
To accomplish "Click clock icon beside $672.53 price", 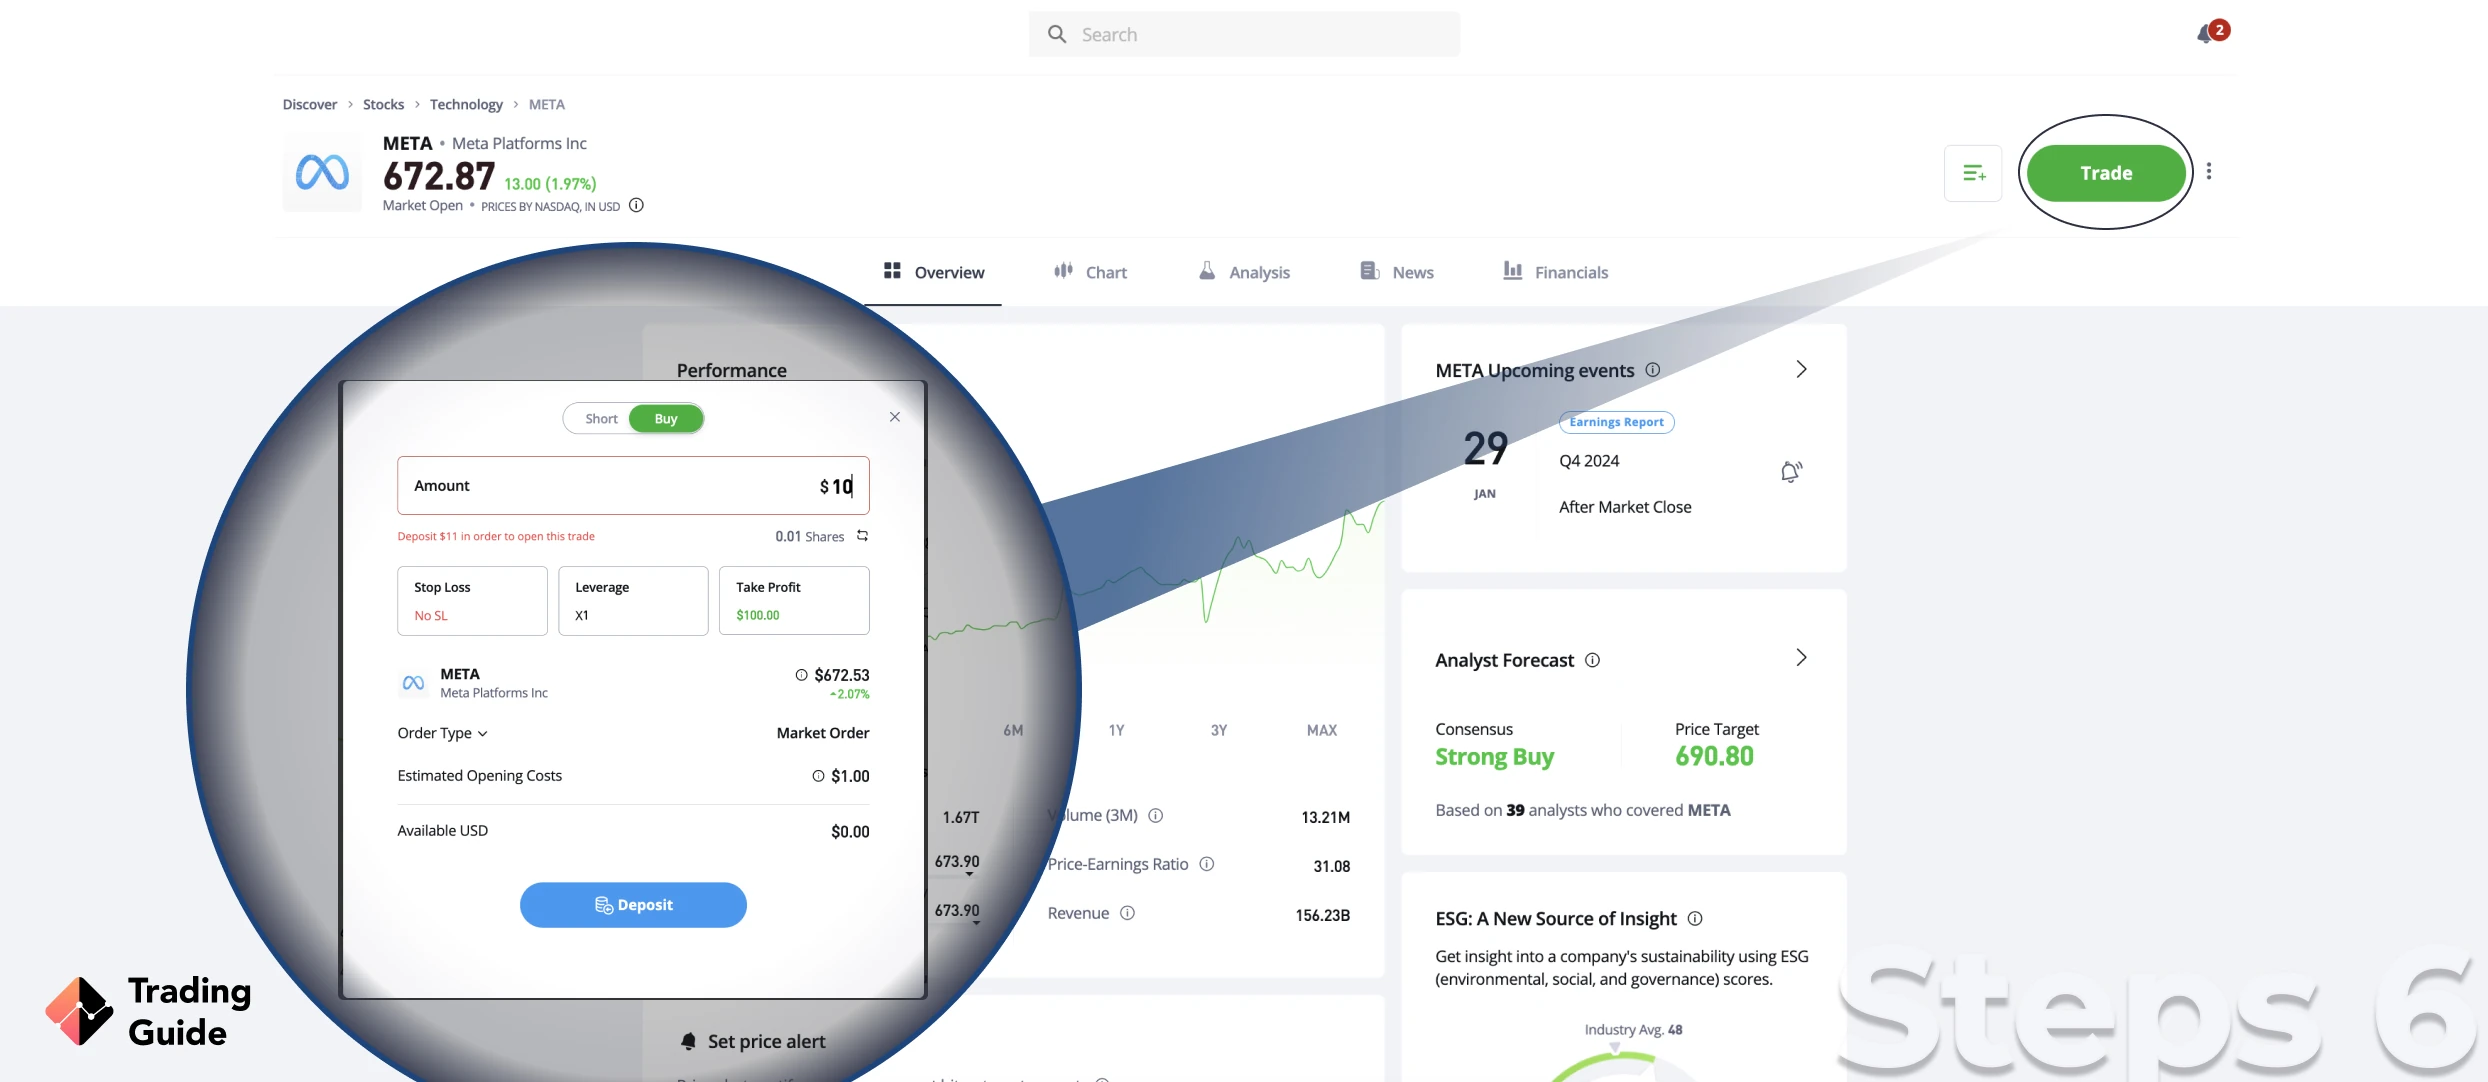I will coord(801,675).
